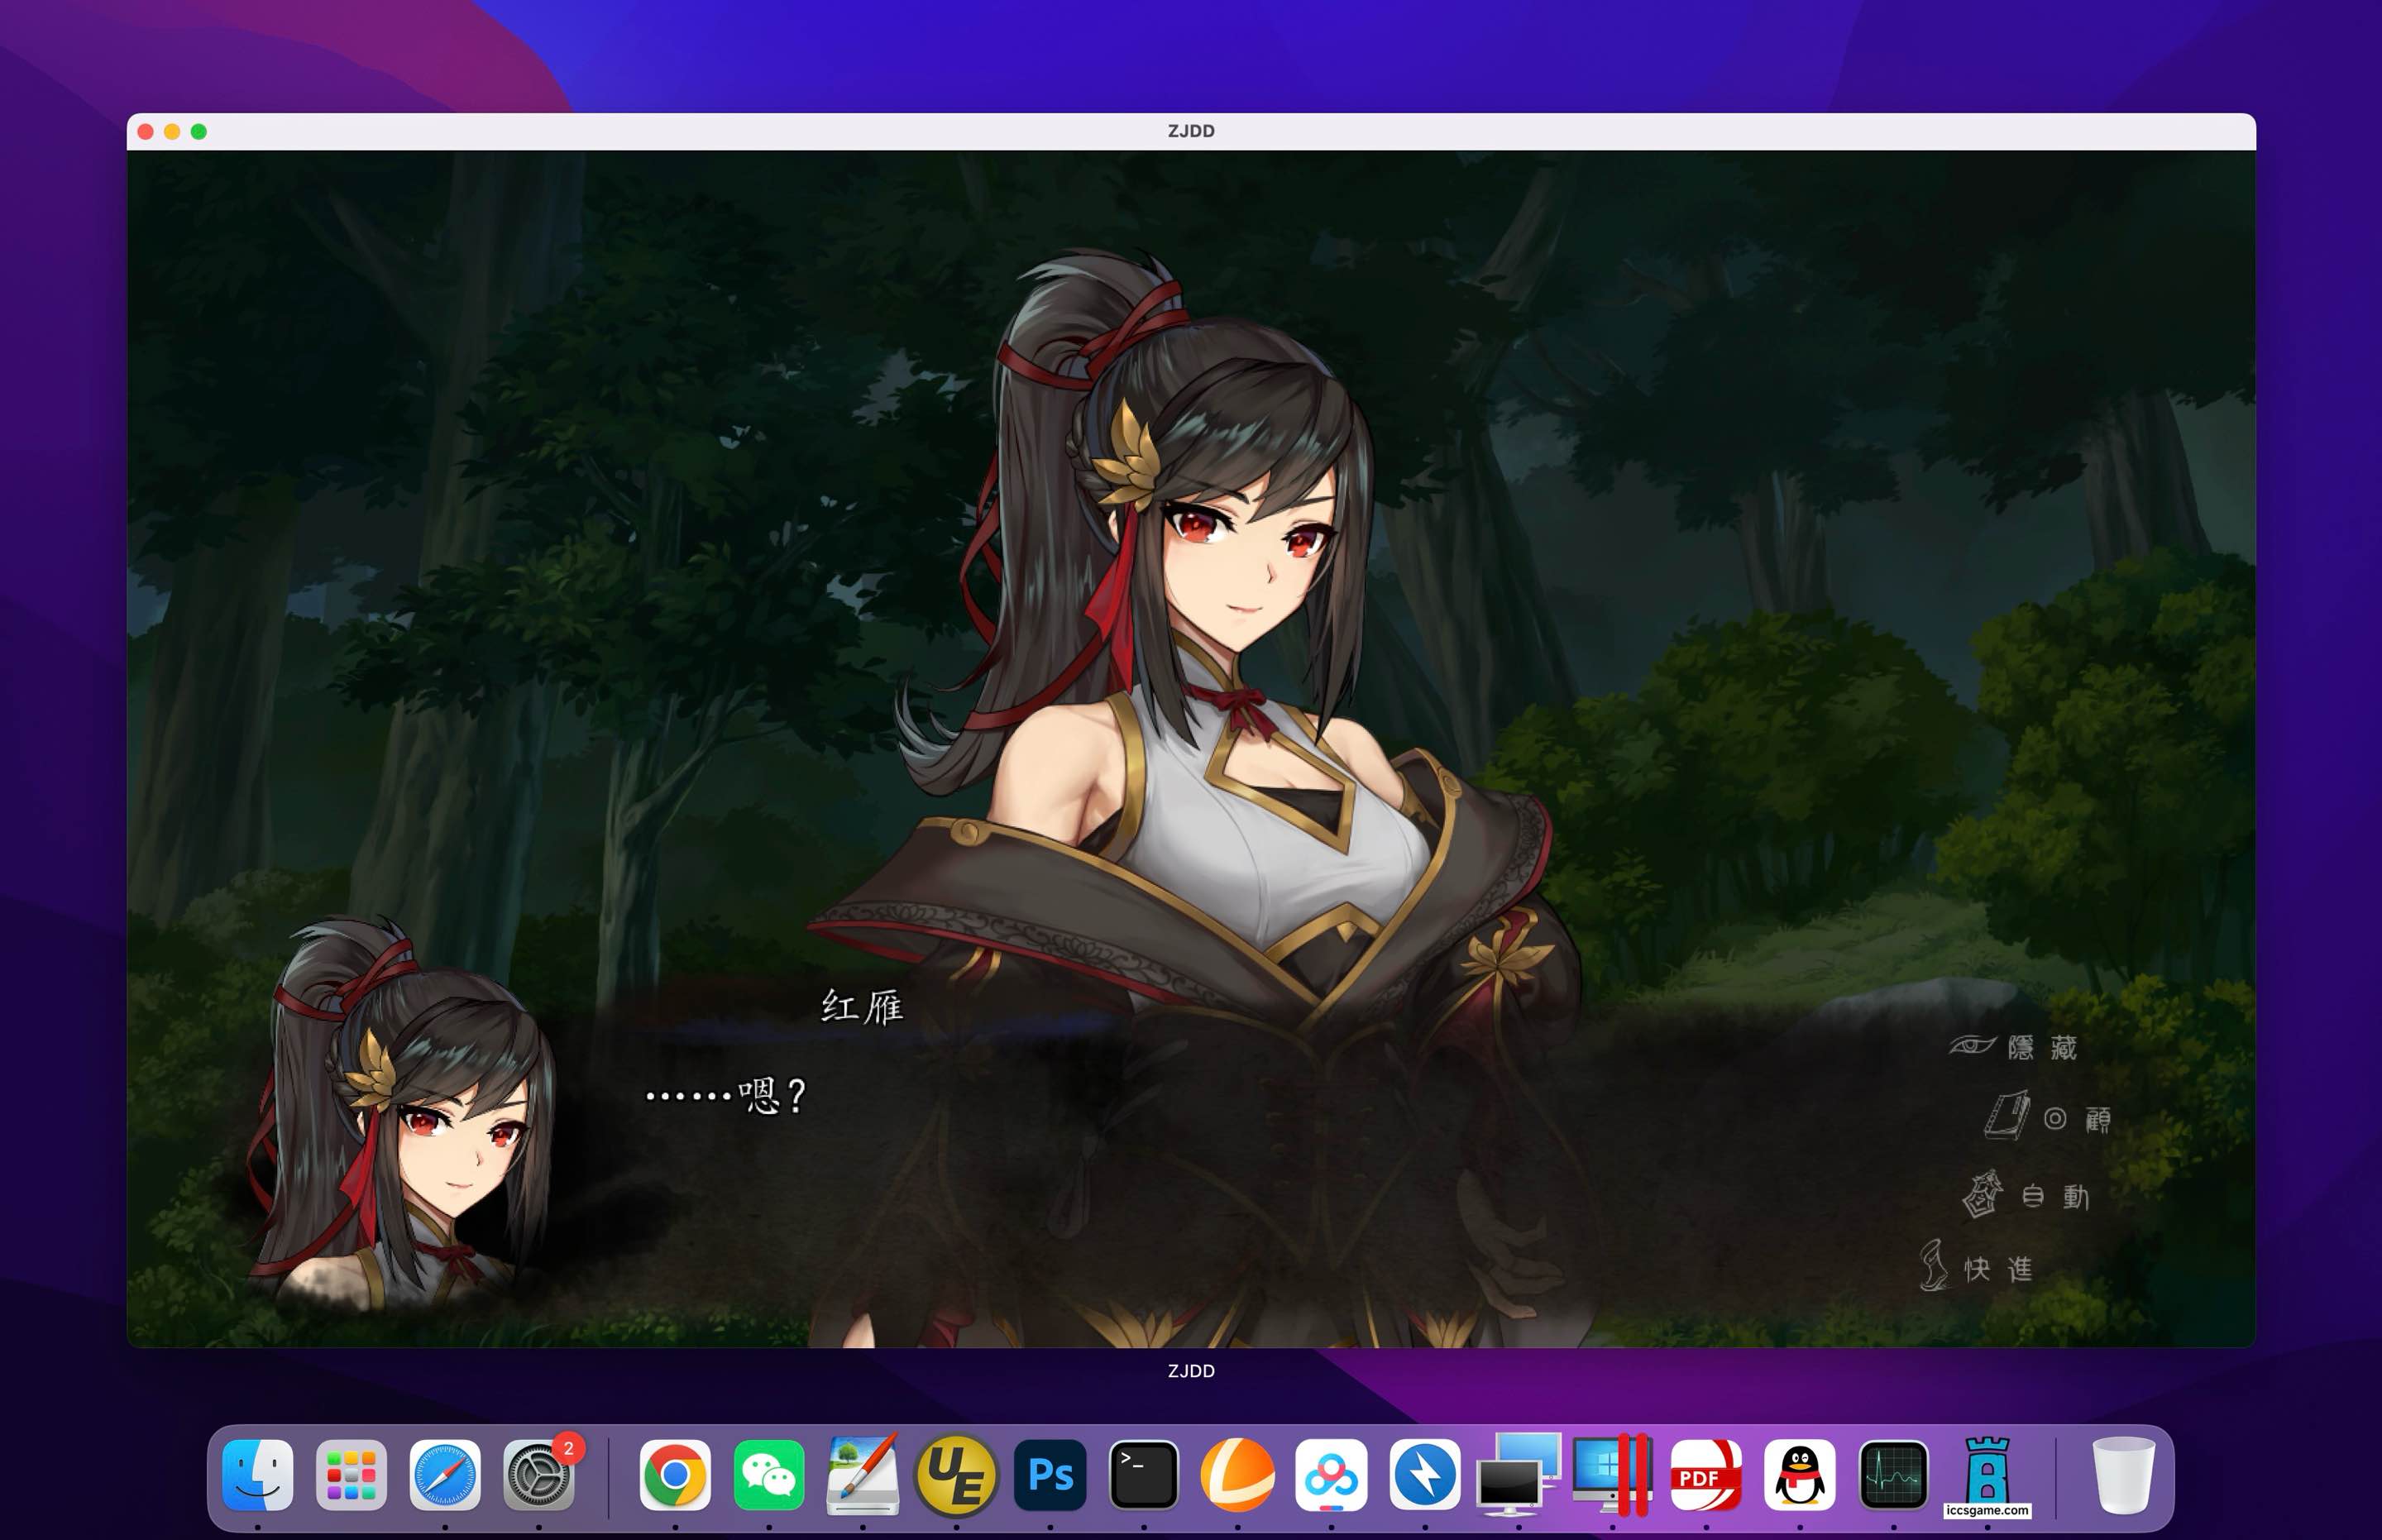Launch Parallels Desktop from the dock

[1612, 1474]
